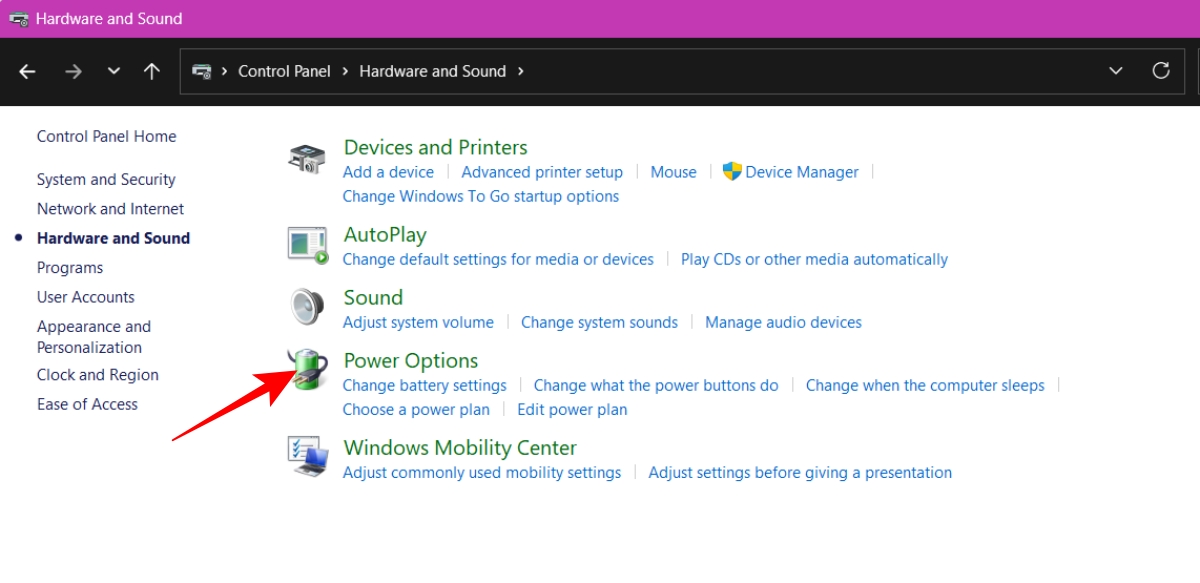Open the User Accounts category
1200x583 pixels.
pos(86,297)
